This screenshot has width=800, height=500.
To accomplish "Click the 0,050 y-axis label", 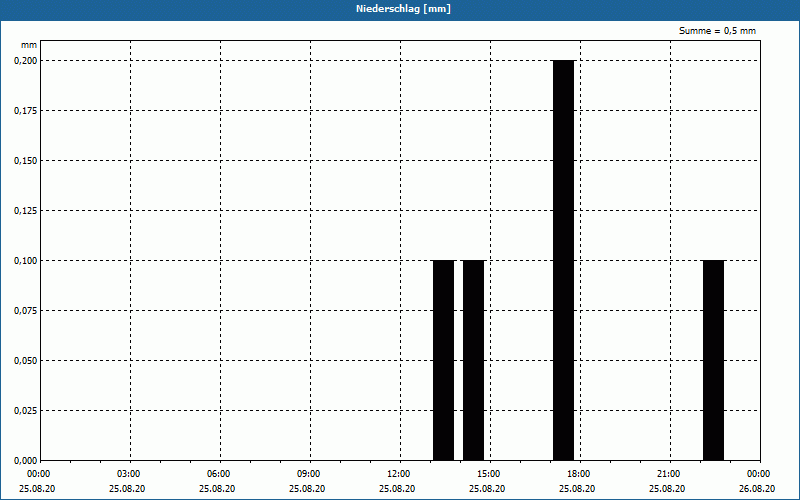I will [x=26, y=361].
